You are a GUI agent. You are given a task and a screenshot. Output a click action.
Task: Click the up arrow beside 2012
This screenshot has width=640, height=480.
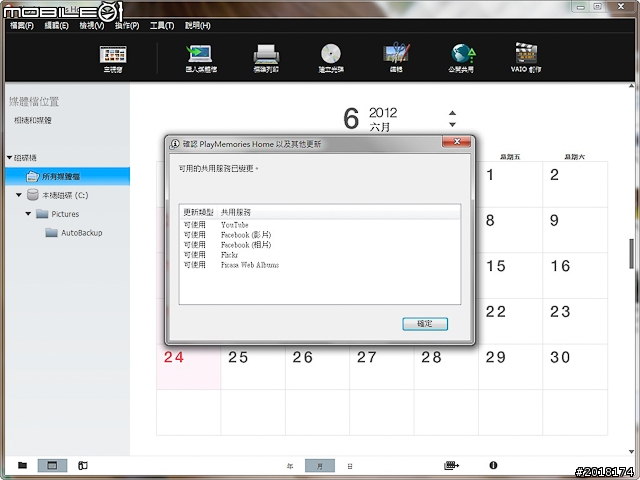pyautogui.click(x=452, y=114)
